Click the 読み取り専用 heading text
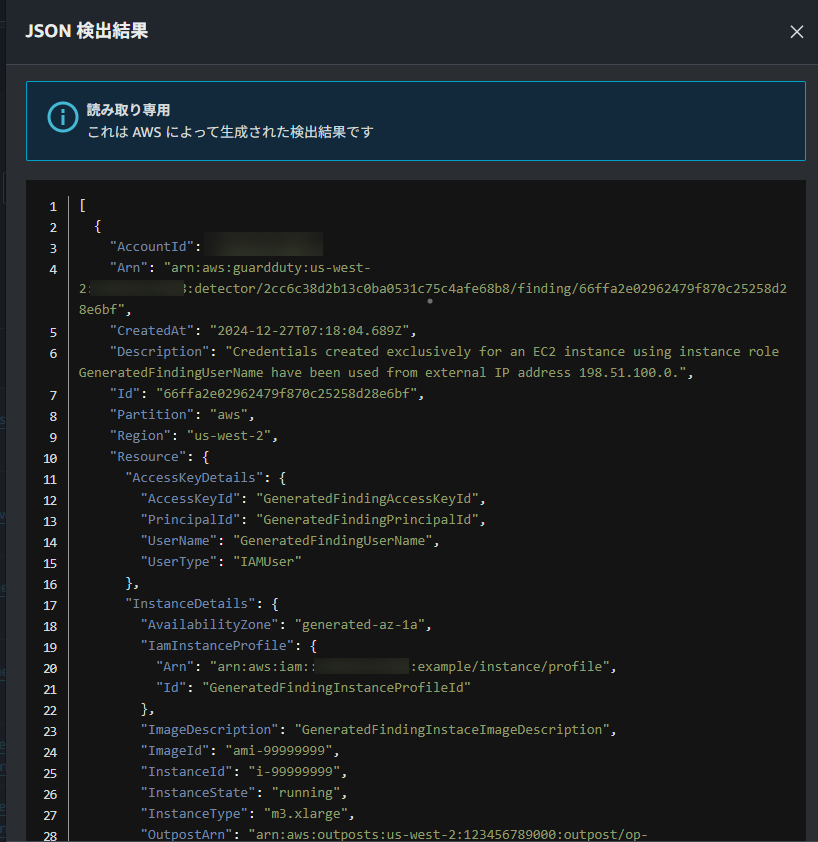This screenshot has height=842, width=818. [128, 109]
